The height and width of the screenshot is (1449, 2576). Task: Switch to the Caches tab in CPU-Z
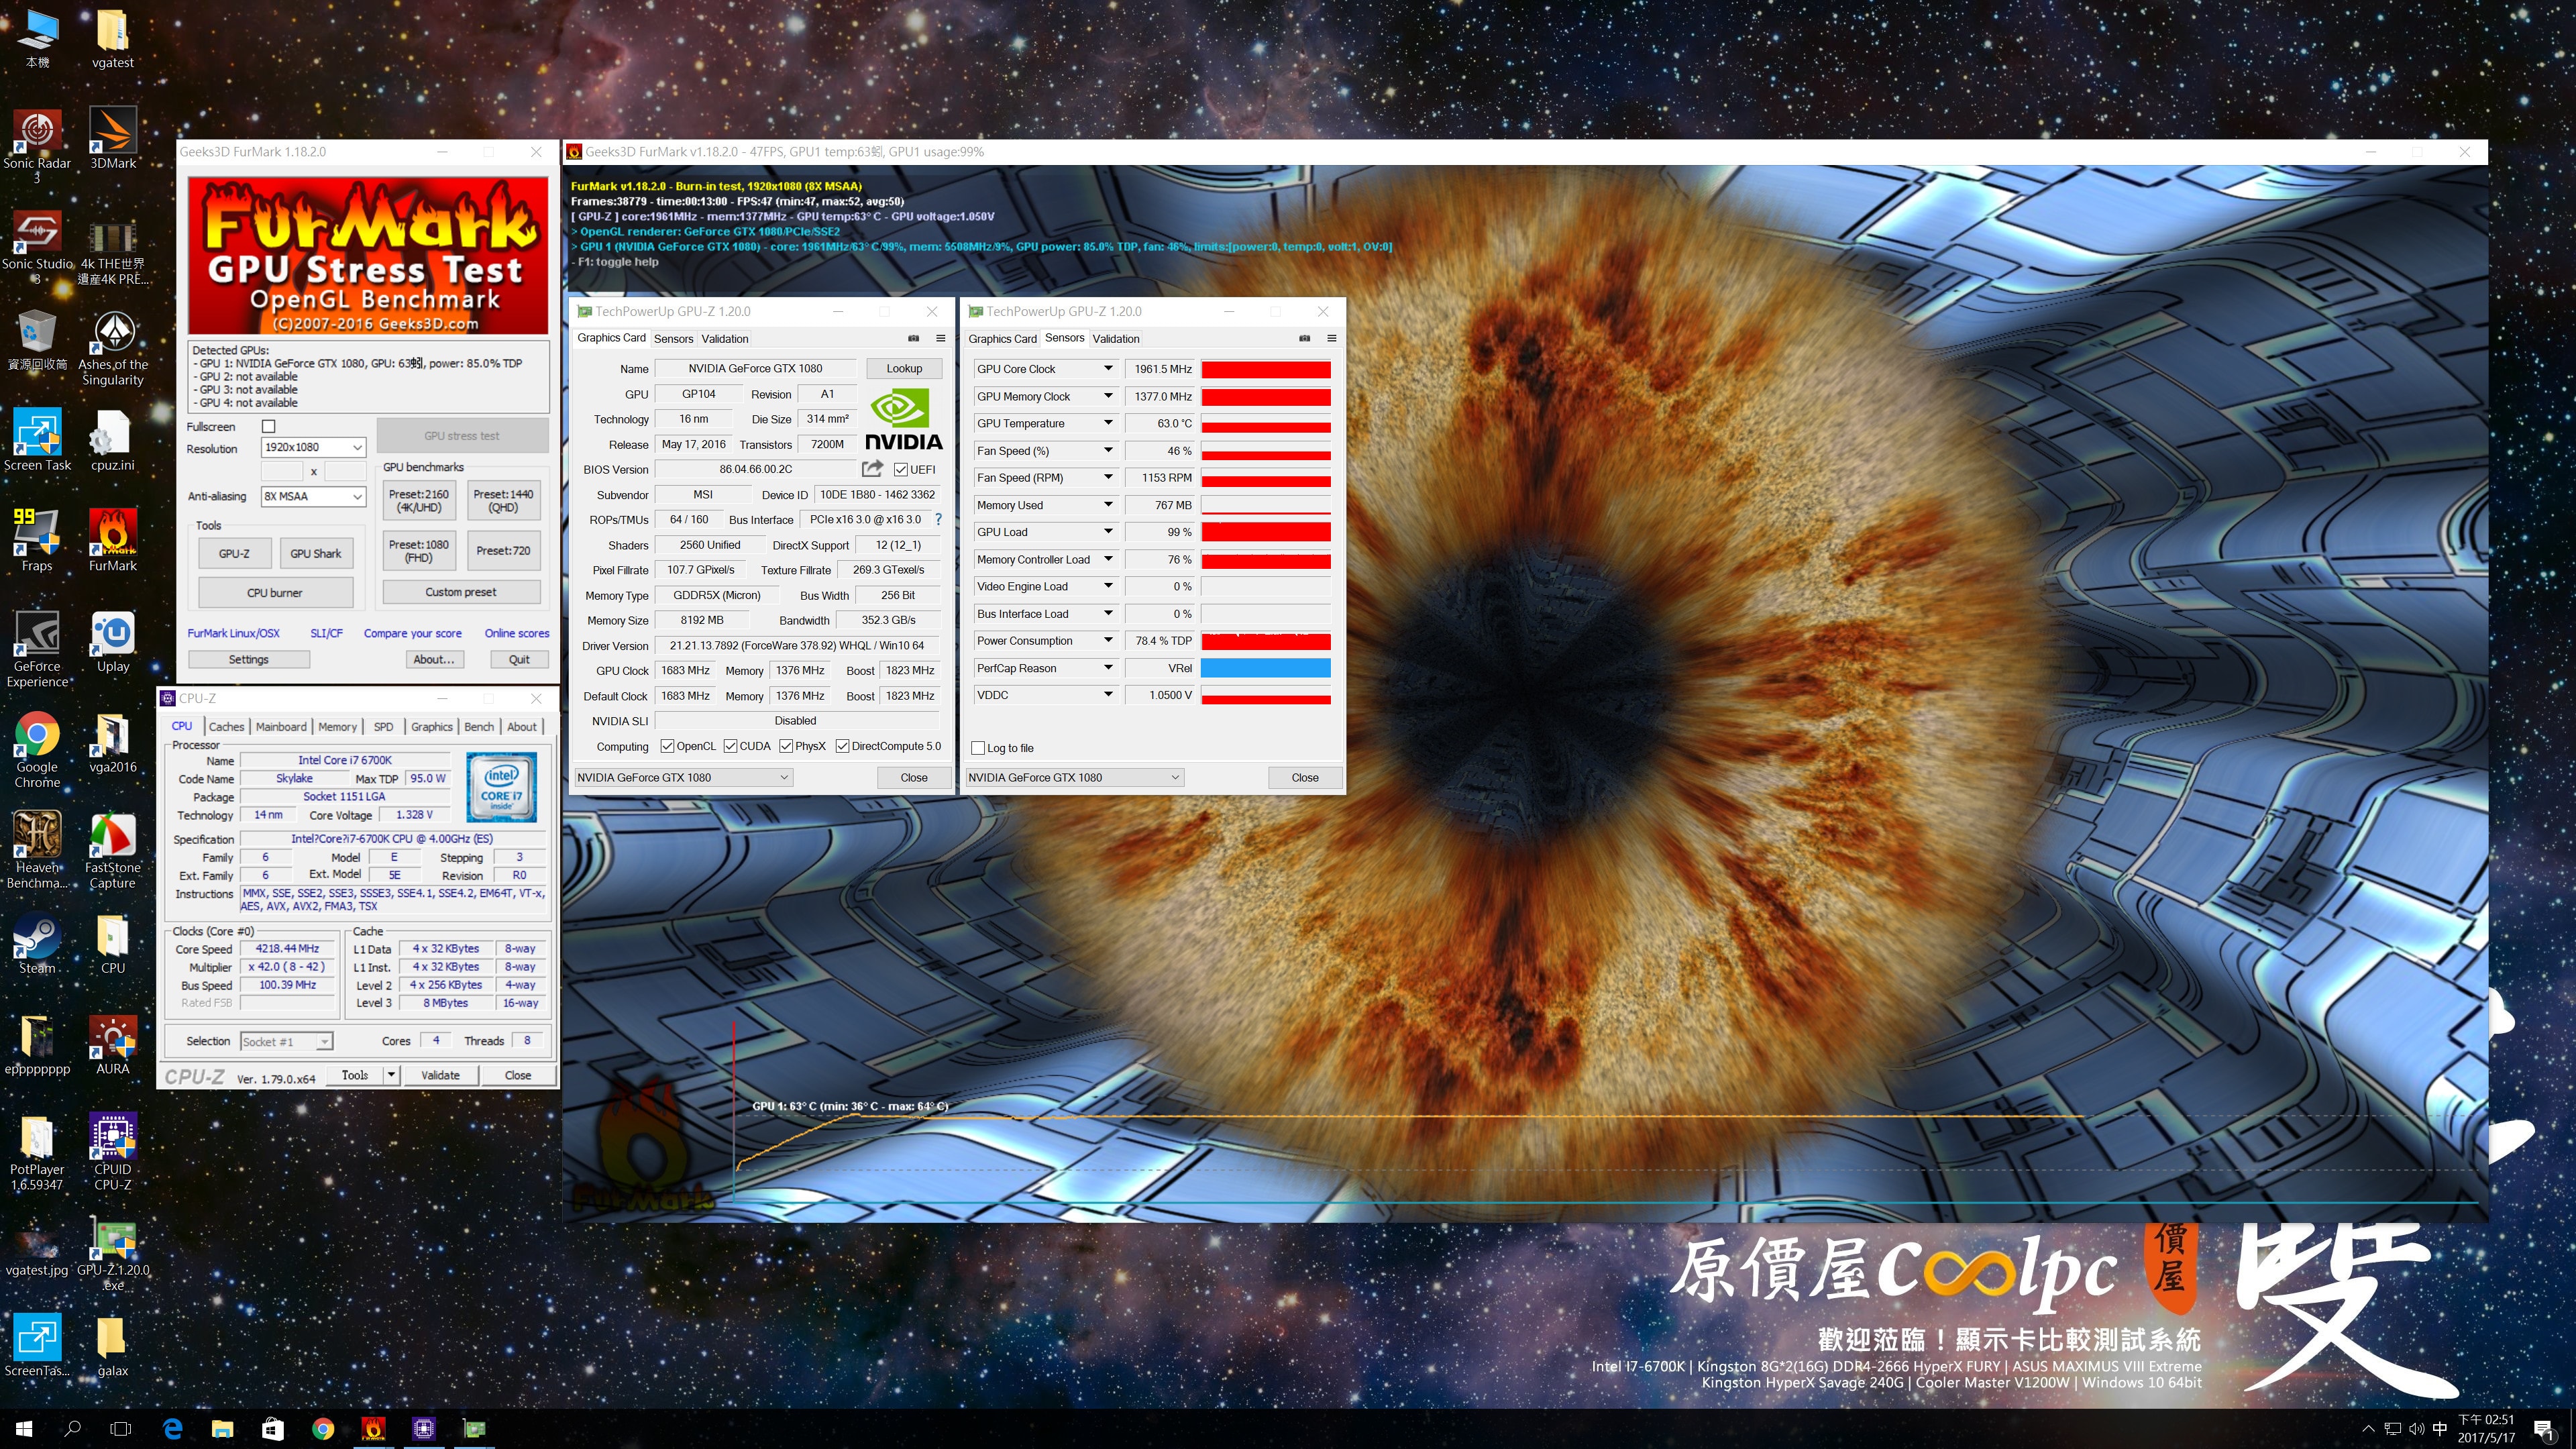click(x=226, y=727)
